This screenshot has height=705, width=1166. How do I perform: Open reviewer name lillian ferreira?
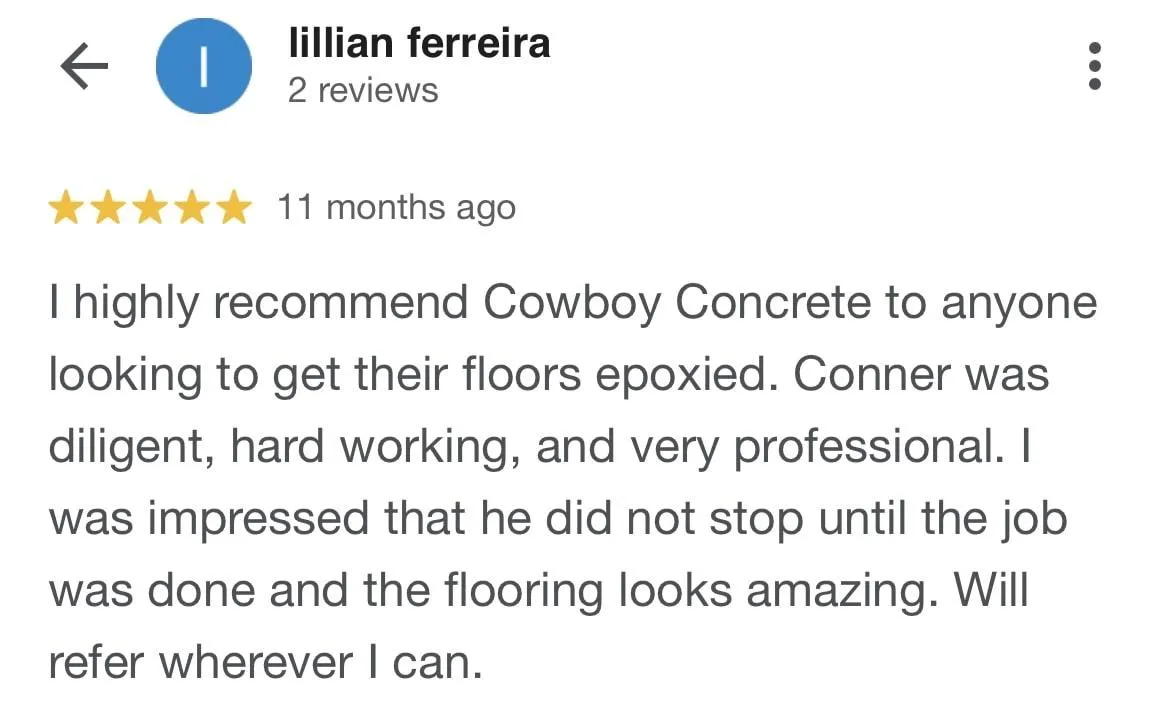(x=419, y=43)
